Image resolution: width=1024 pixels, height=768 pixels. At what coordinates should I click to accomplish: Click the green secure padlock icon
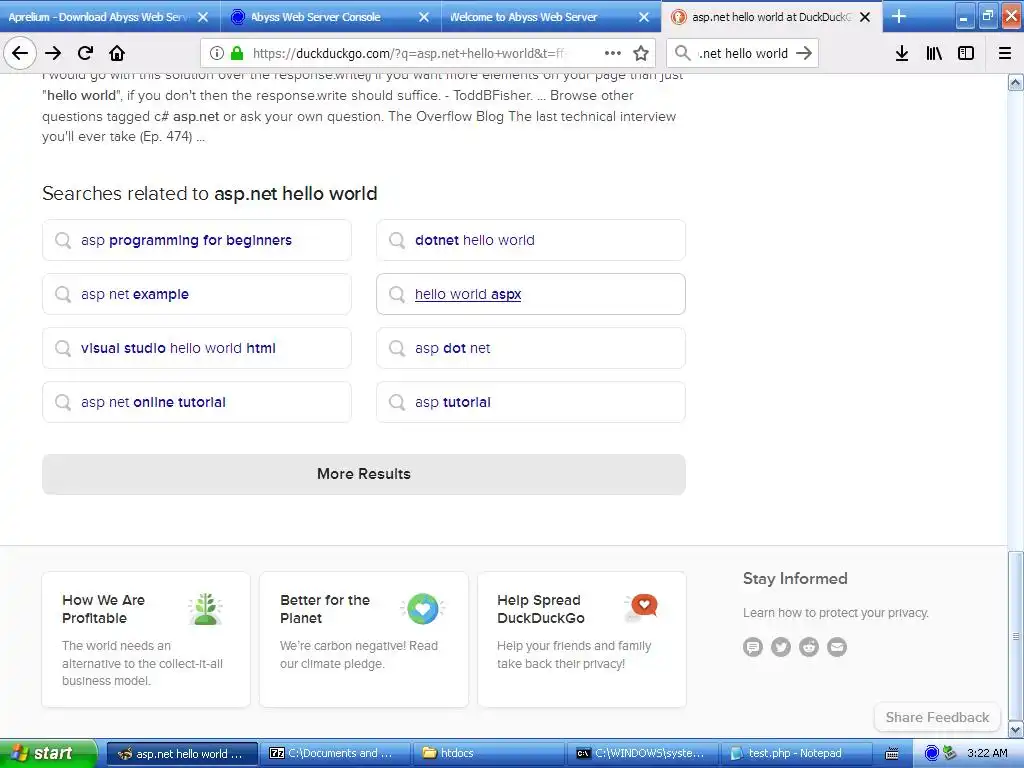[237, 53]
